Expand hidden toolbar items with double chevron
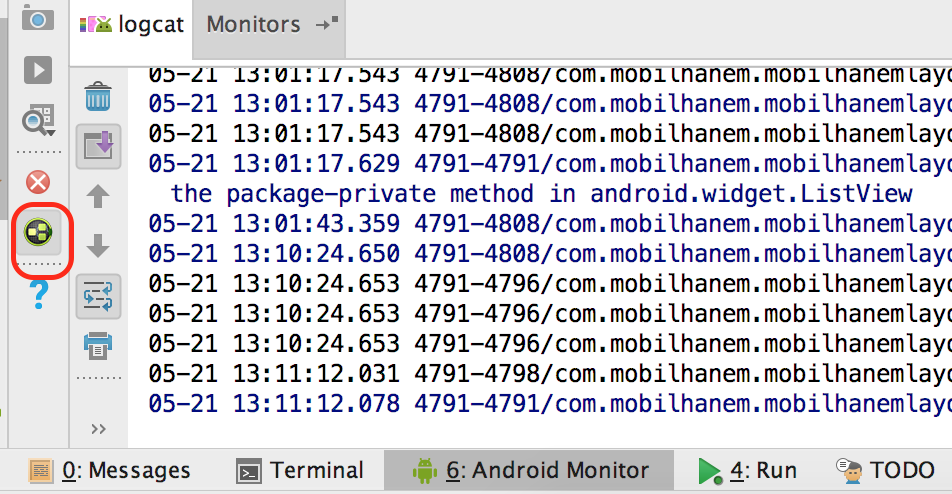 click(98, 429)
